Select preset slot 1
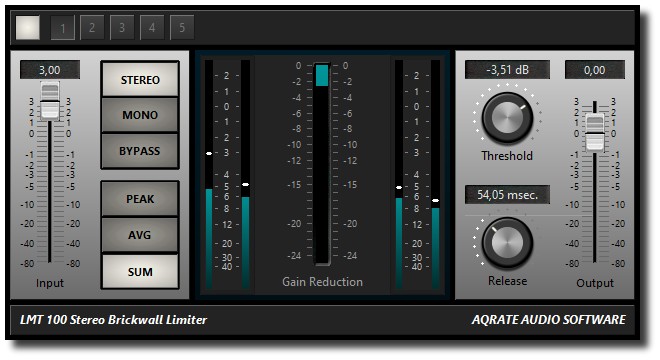 62,28
